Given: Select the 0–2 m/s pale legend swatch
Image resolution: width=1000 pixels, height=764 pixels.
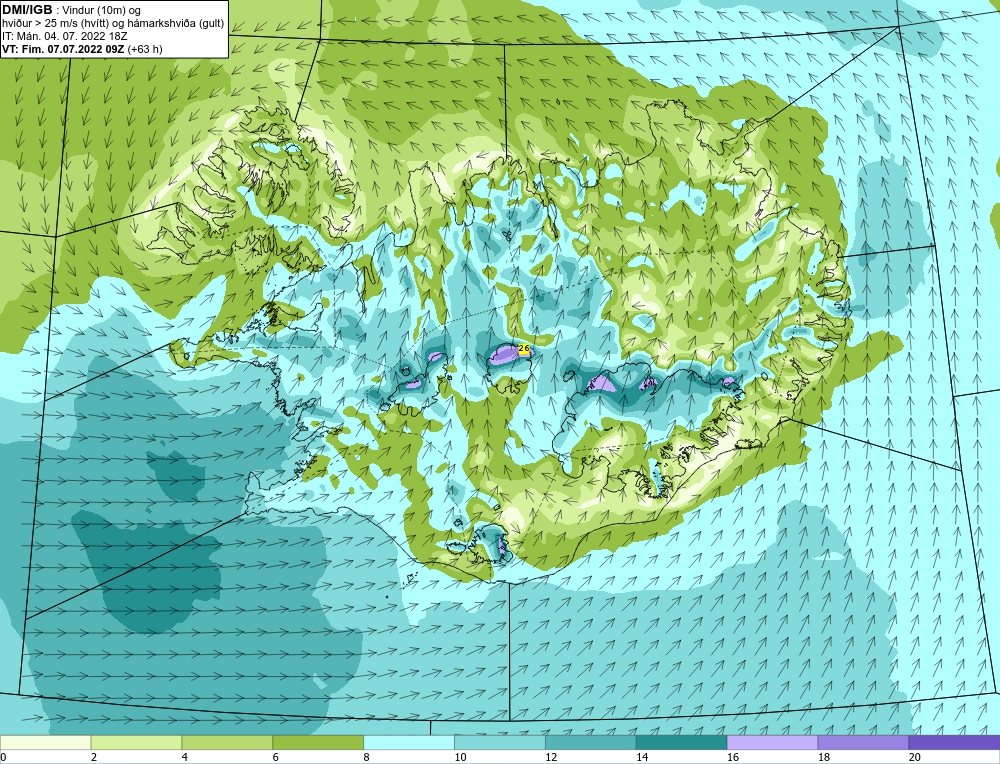Looking at the screenshot, I should pos(45,742).
